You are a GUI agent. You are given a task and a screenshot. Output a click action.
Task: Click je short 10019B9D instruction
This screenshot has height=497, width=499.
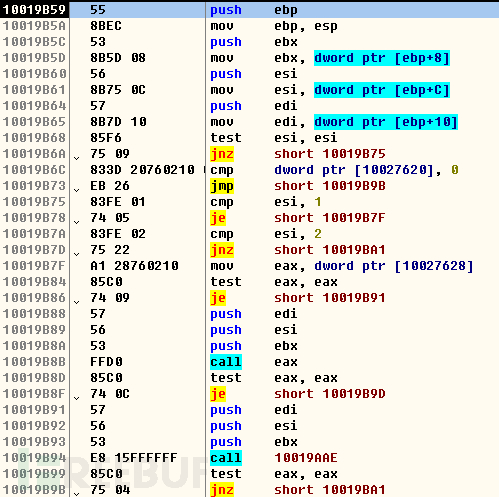coord(298,394)
